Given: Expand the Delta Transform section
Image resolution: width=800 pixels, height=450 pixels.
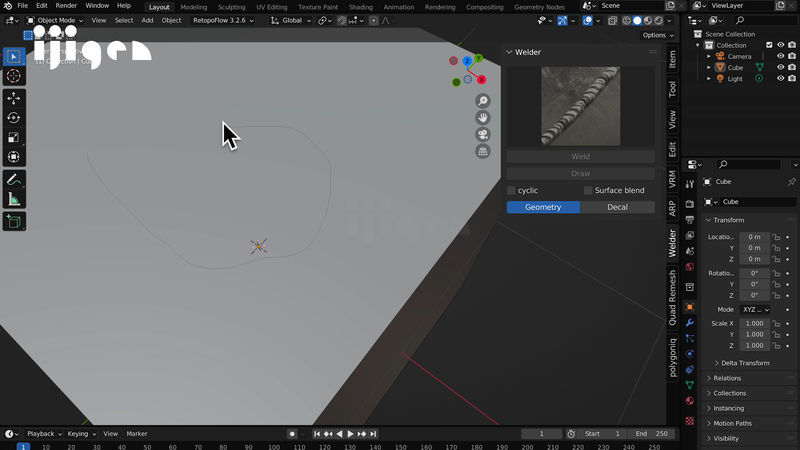Looking at the screenshot, I should tap(745, 363).
